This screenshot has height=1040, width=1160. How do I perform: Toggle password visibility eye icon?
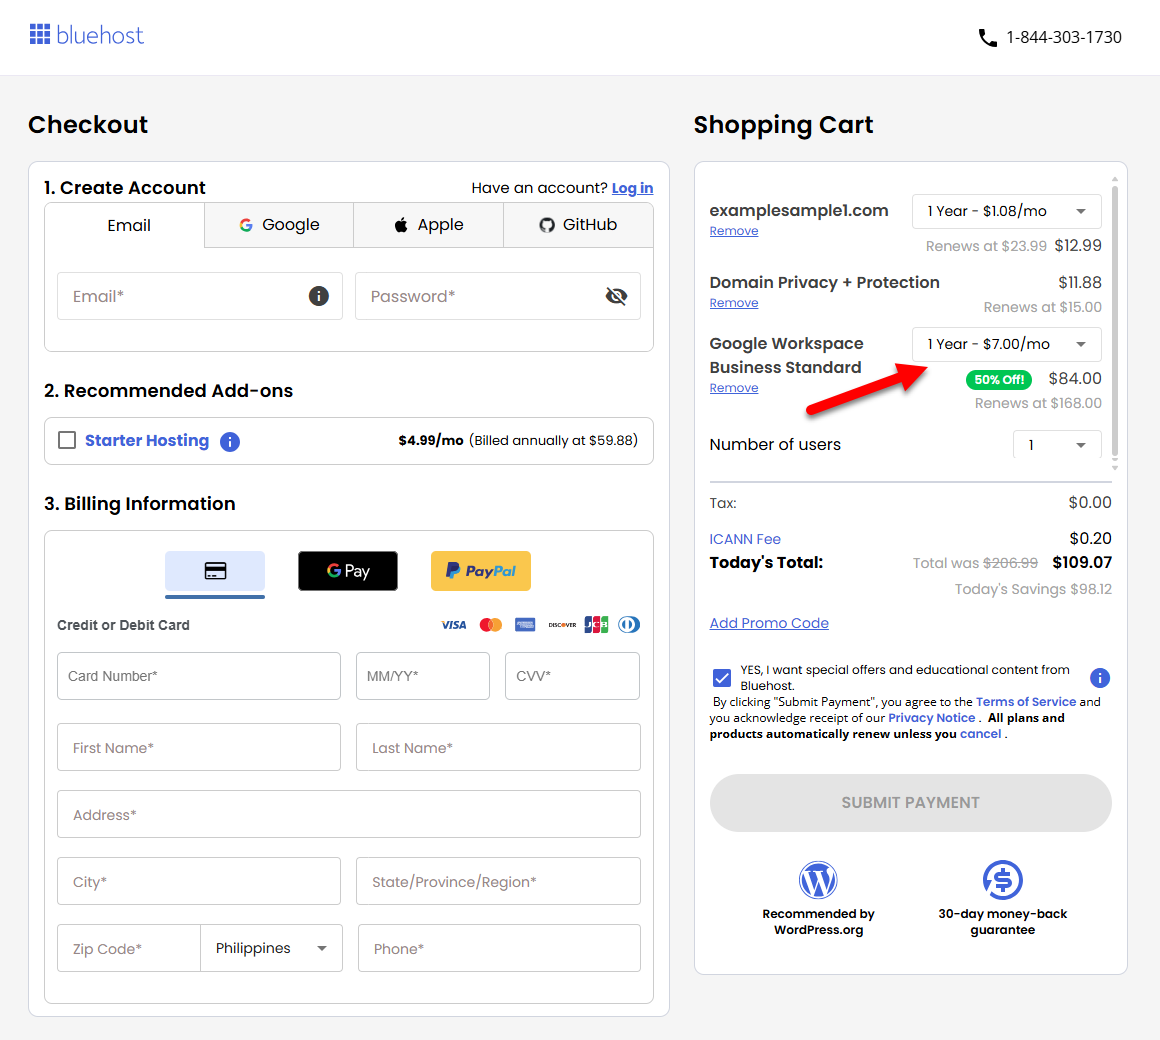pos(616,296)
